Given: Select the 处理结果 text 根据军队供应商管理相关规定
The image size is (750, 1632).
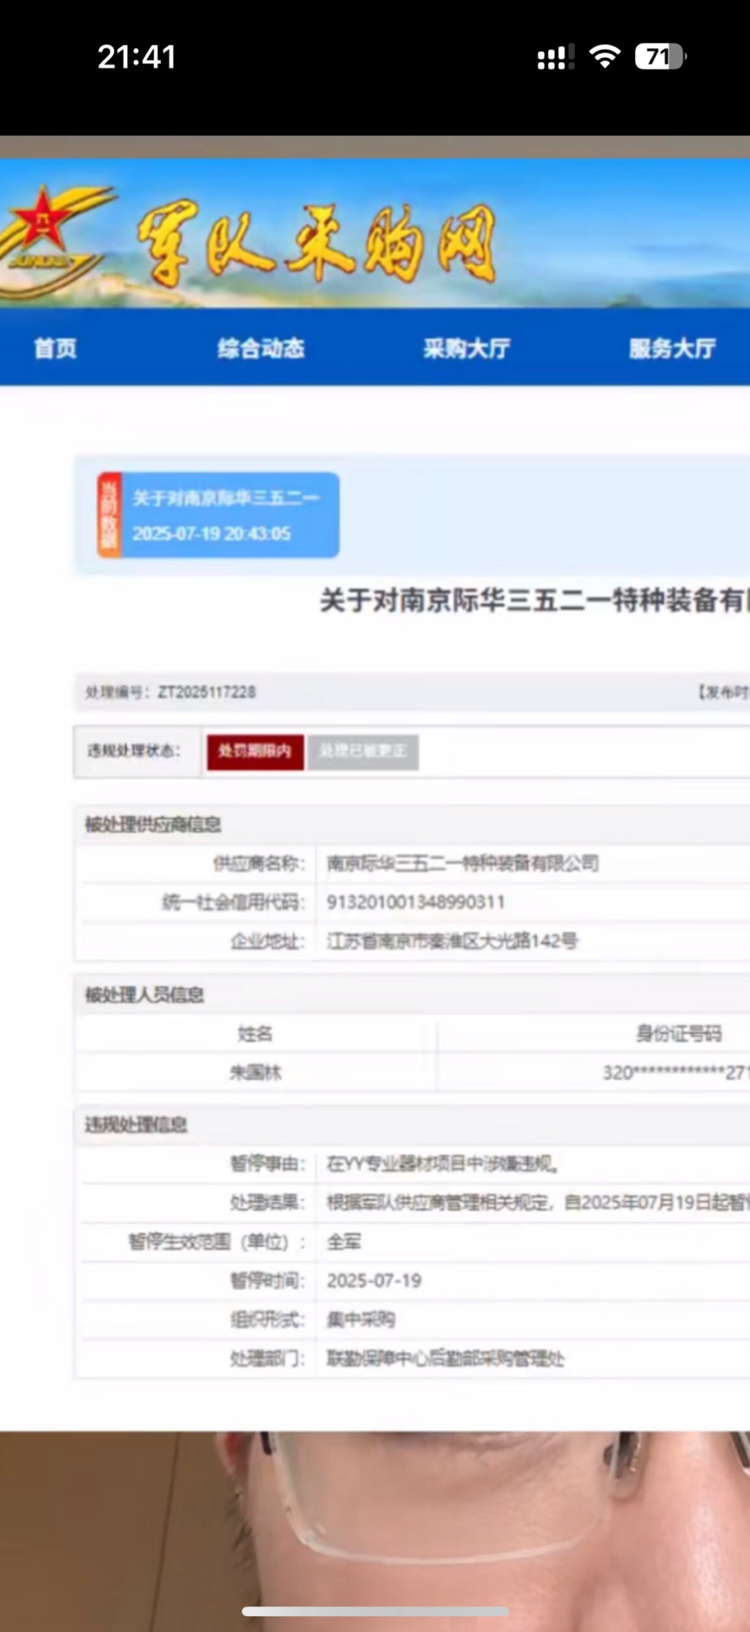Looking at the screenshot, I should coord(538,1202).
